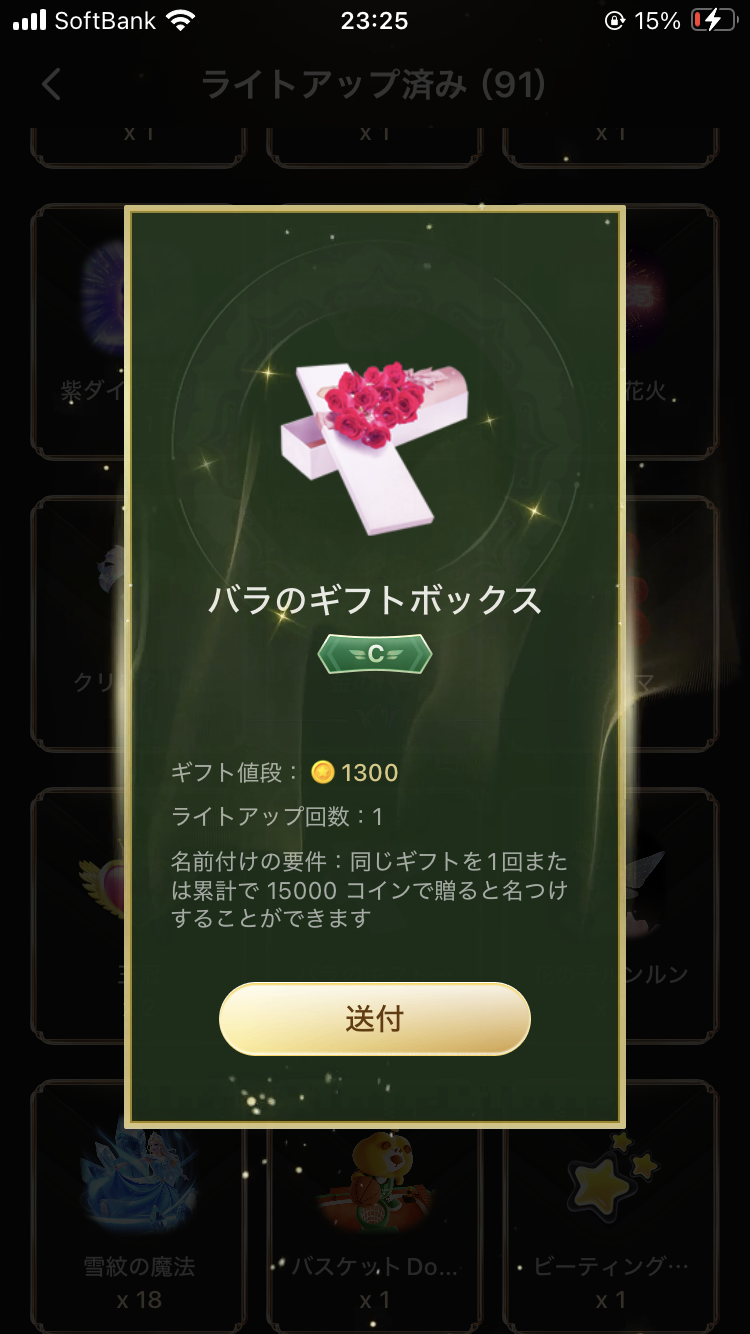Tap the クリ gift card at left edge
This screenshot has width=750, height=1334.
78,623
